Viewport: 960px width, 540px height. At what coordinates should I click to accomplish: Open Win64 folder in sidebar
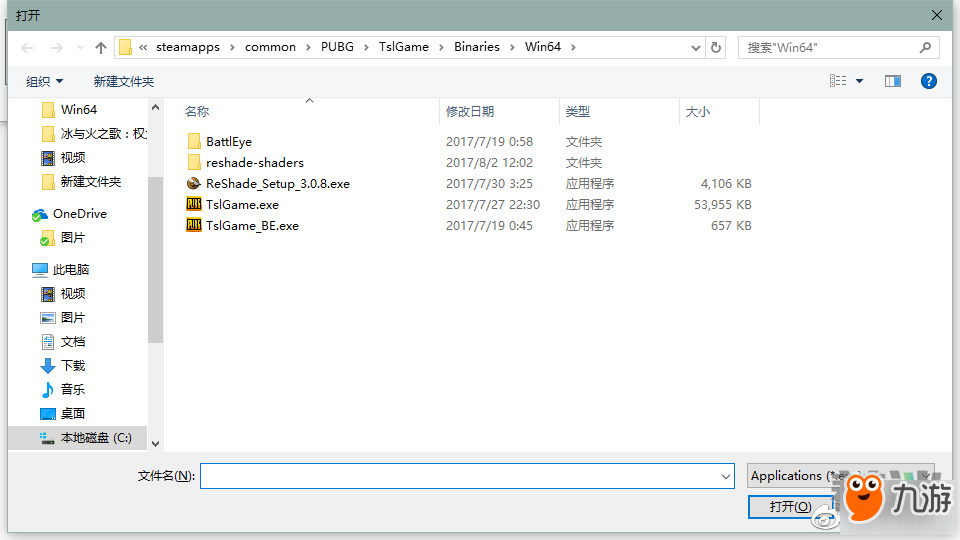pyautogui.click(x=78, y=110)
